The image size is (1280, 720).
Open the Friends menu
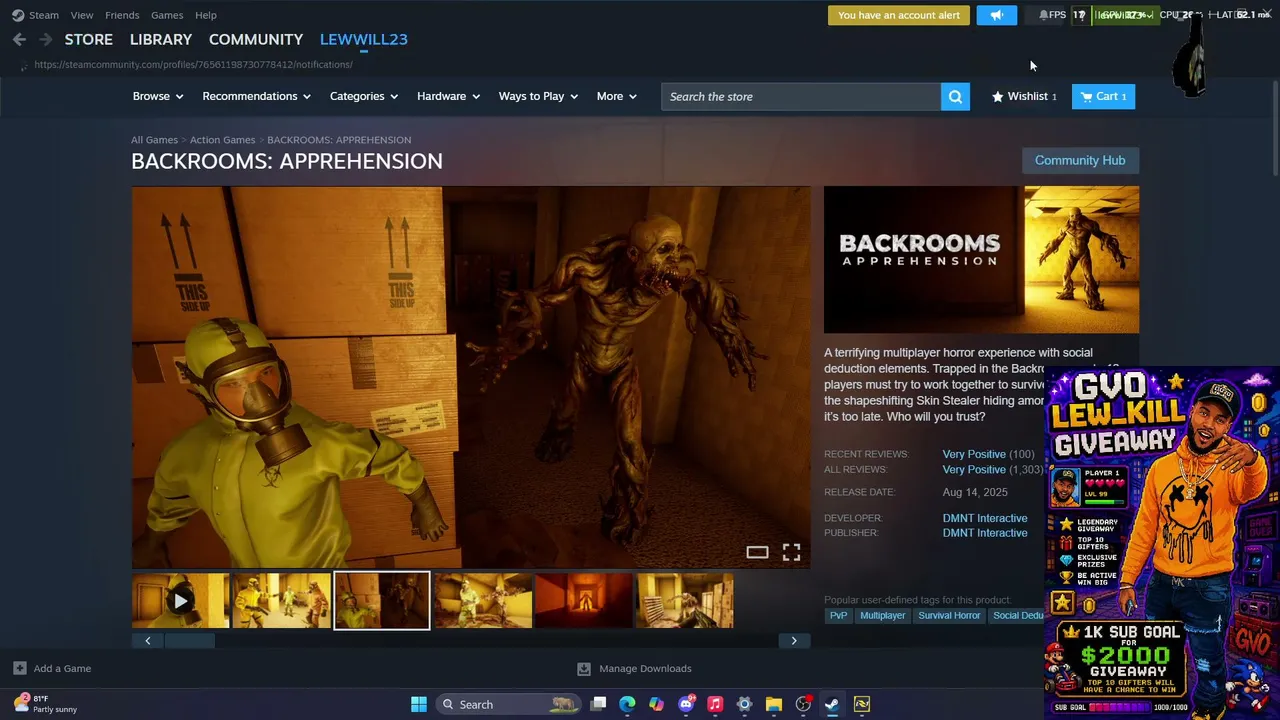point(122,15)
